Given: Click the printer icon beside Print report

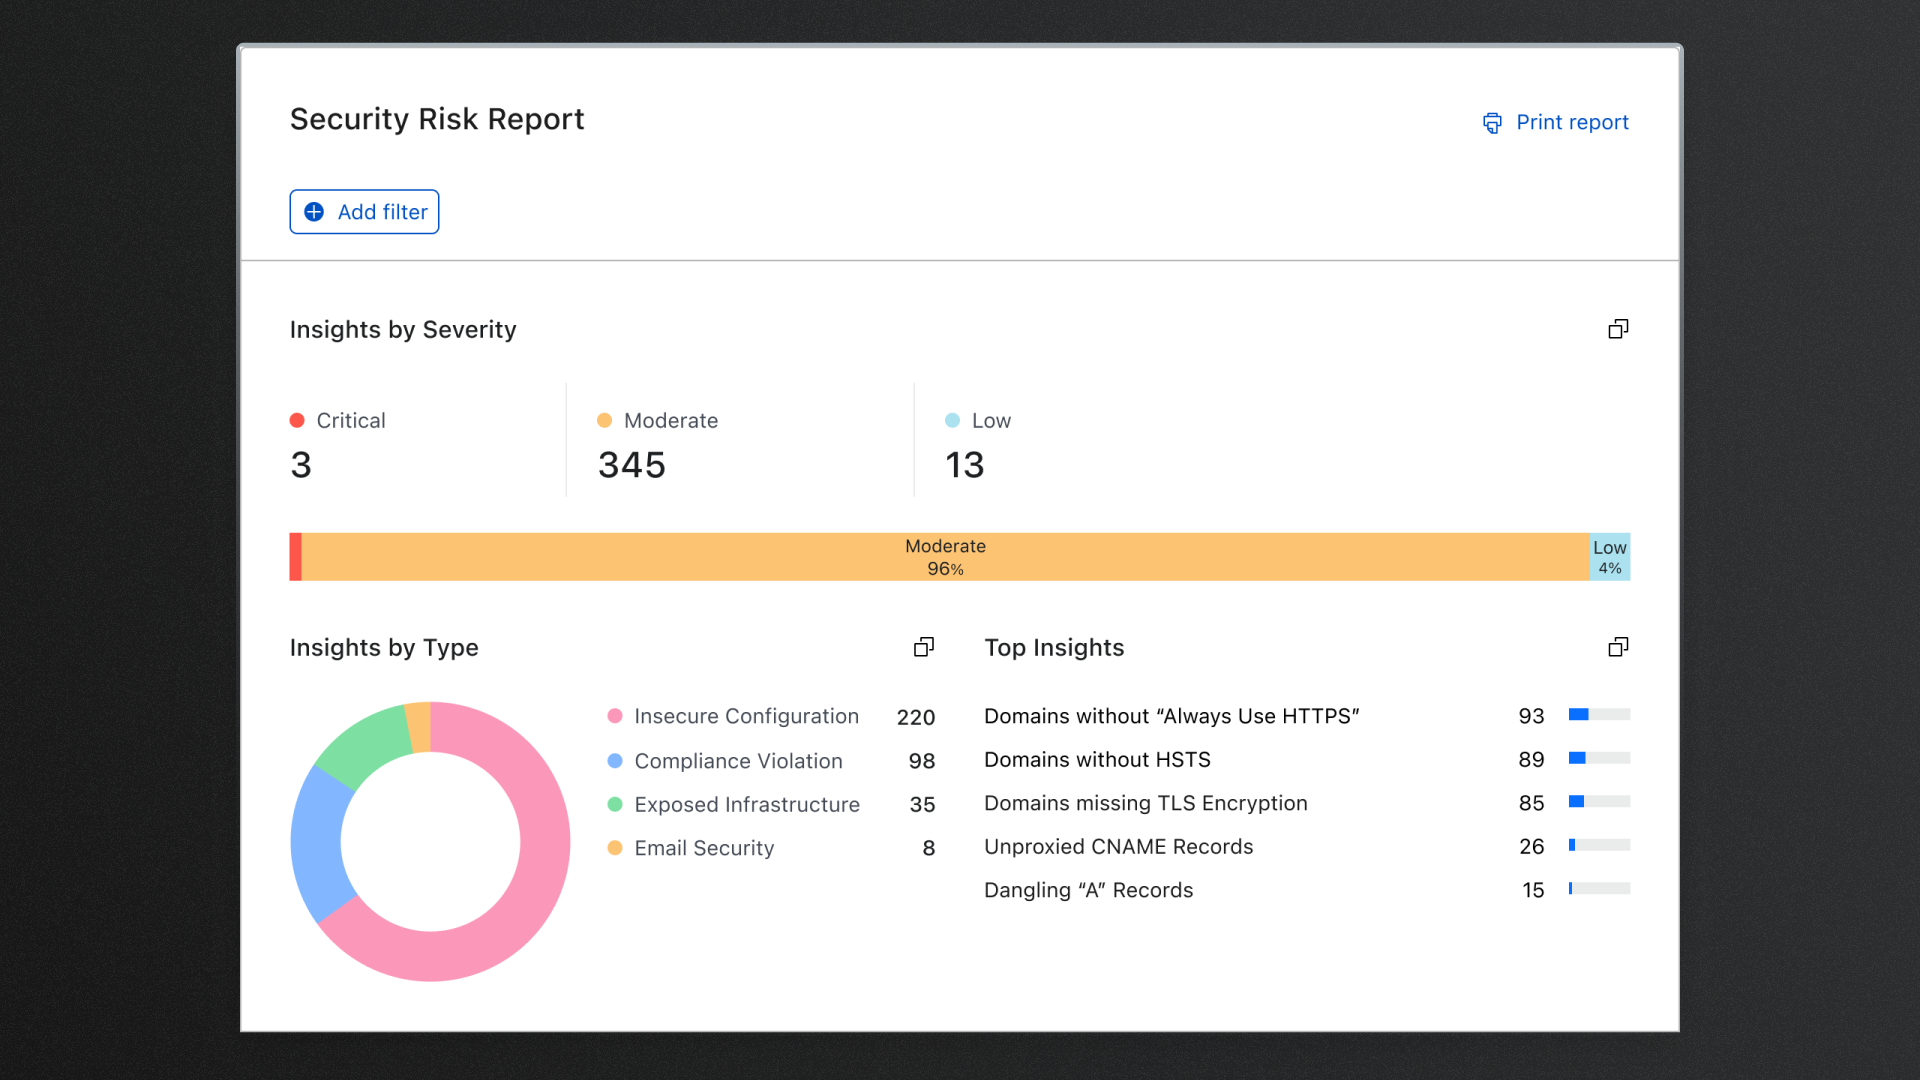Looking at the screenshot, I should coord(1492,123).
